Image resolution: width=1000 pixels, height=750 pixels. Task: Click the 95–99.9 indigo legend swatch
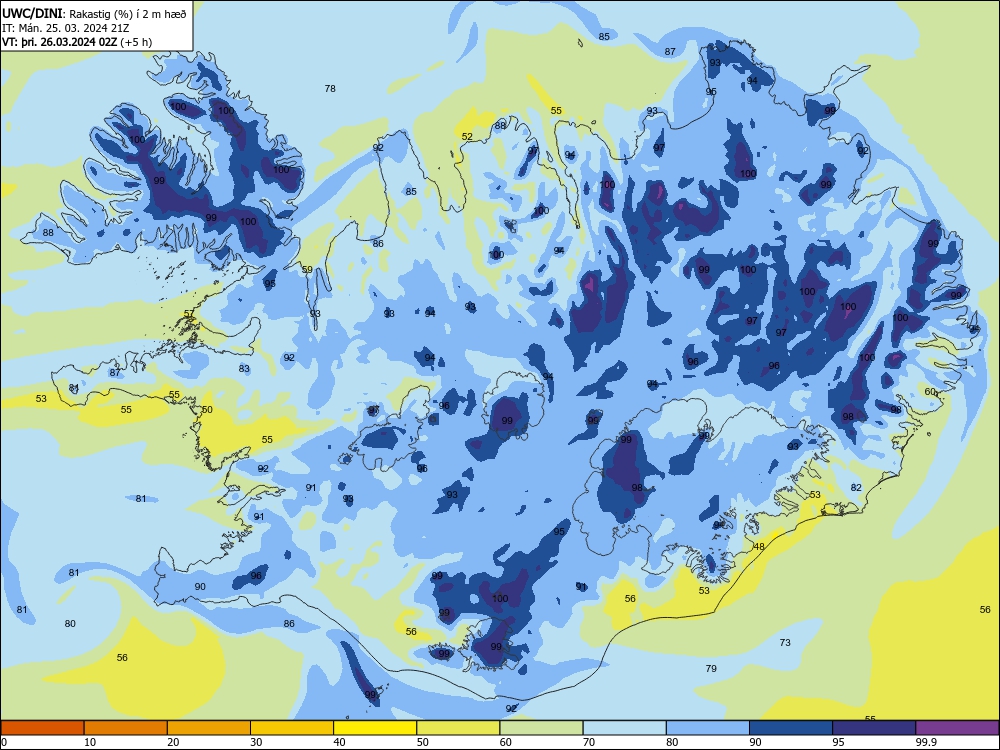pyautogui.click(x=874, y=728)
